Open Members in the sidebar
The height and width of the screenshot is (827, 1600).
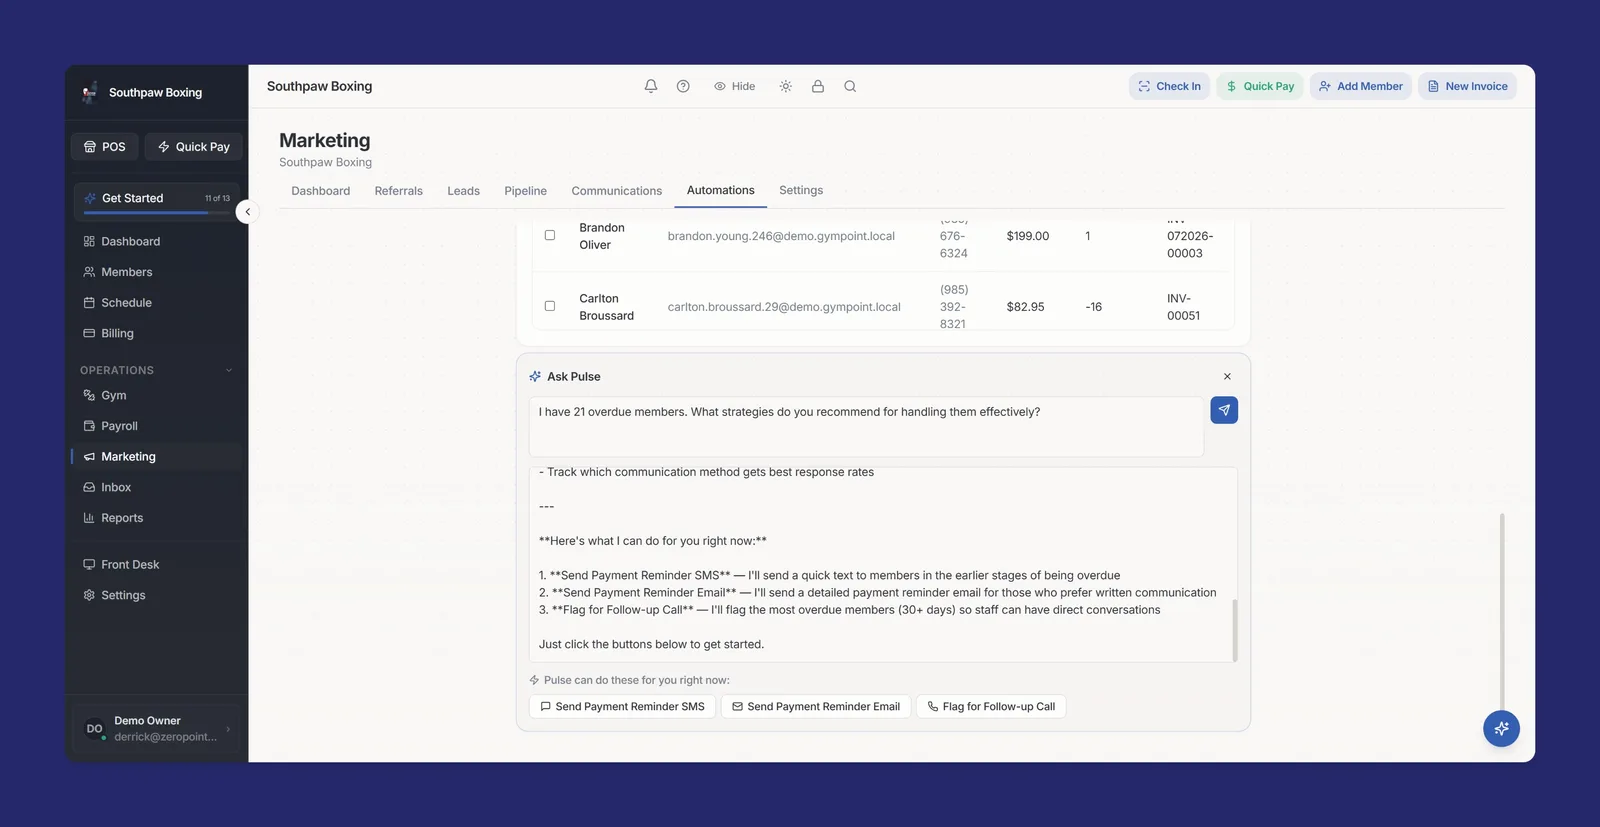click(x=157, y=272)
